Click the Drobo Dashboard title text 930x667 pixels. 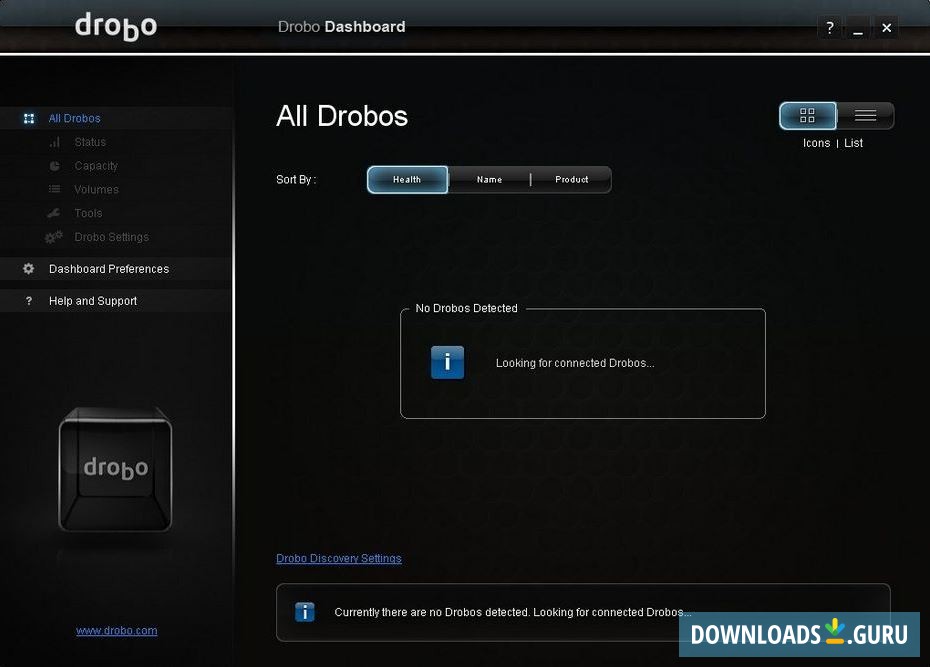(342, 27)
